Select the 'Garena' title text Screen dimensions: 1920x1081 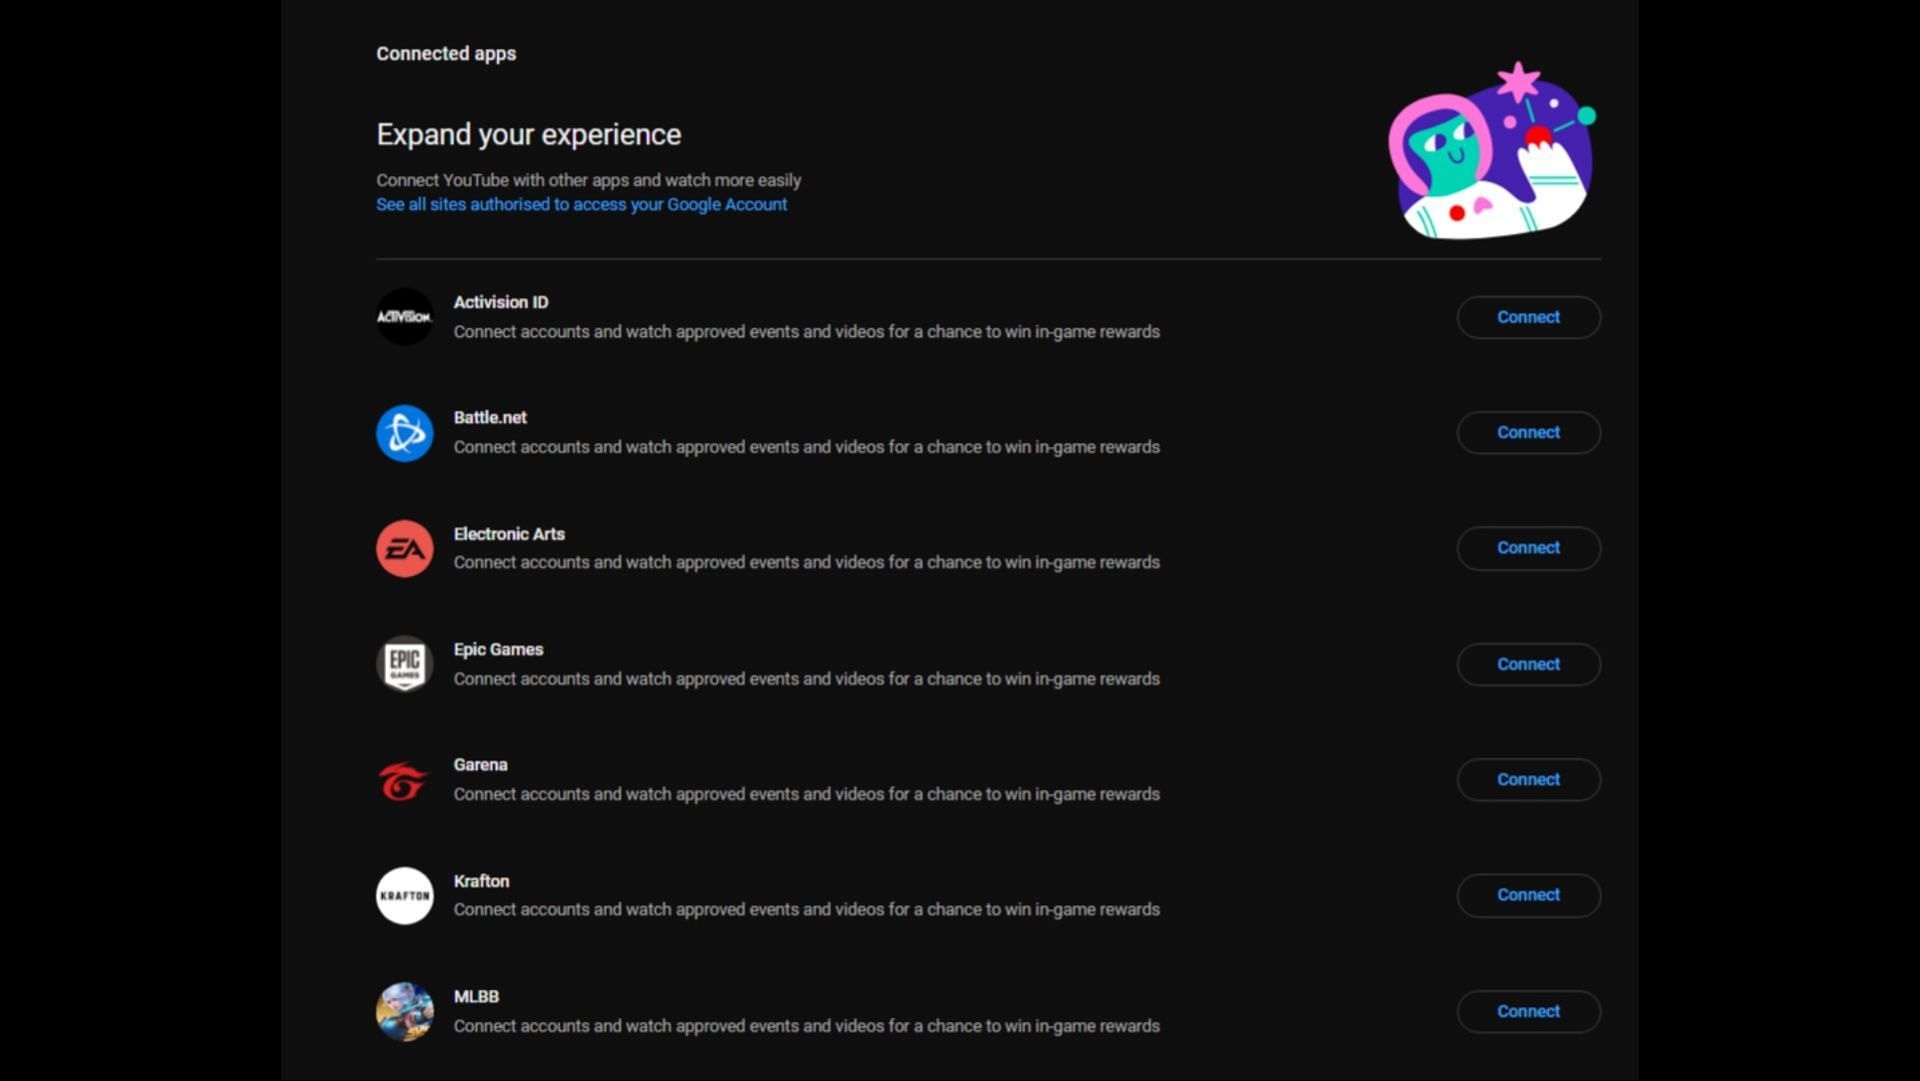[480, 765]
